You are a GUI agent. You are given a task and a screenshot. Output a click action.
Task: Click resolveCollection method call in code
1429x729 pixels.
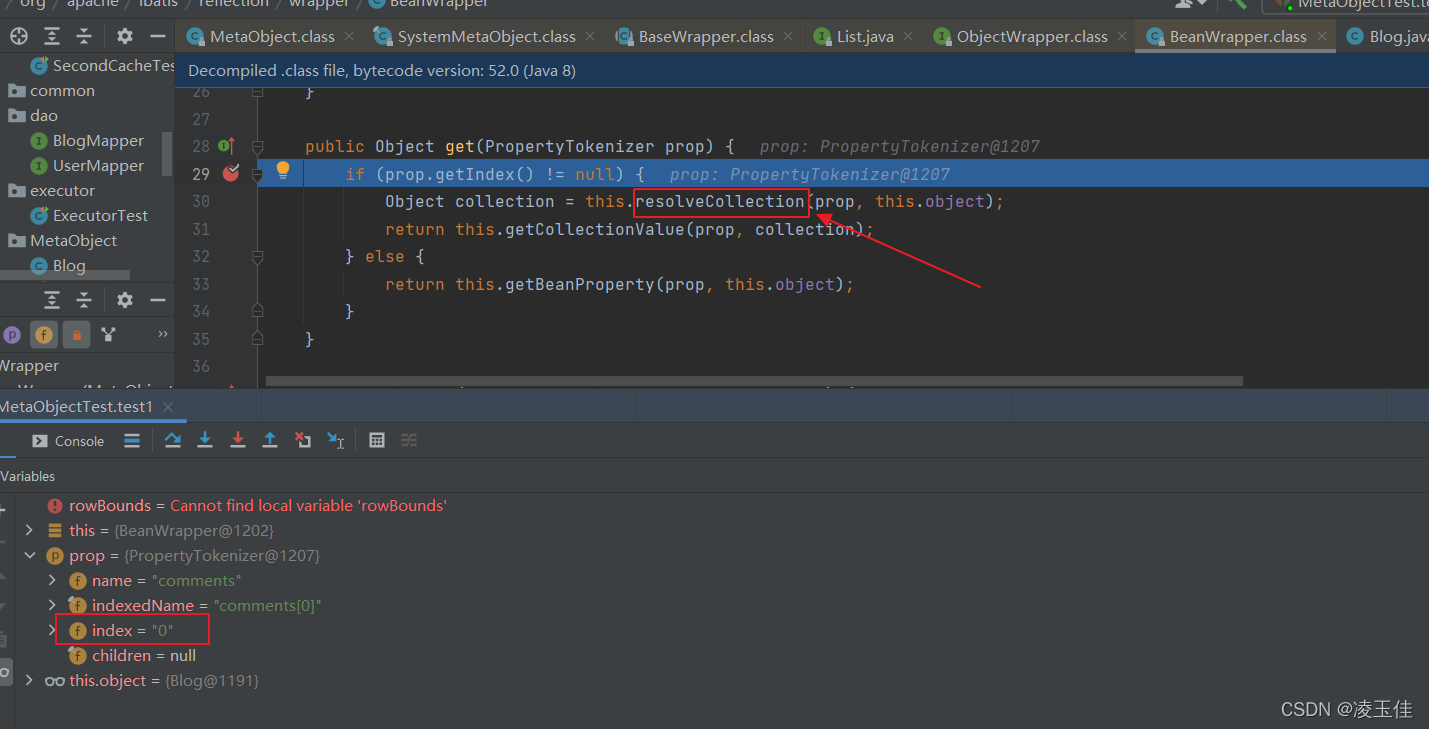[x=720, y=201]
